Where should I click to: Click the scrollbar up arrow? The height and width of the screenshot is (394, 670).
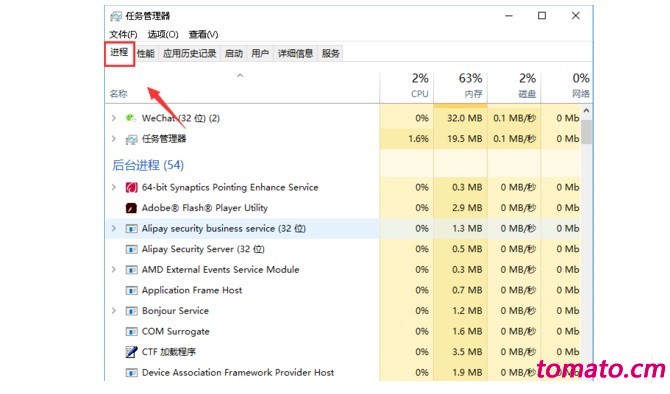coord(586,111)
